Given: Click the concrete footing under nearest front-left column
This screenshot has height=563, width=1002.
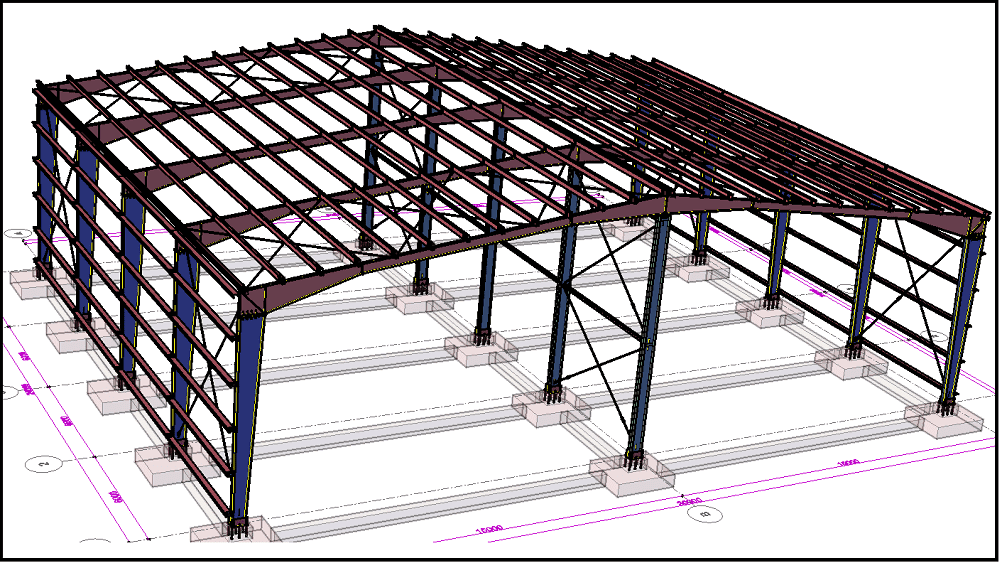Looking at the screenshot, I should pos(232,531).
